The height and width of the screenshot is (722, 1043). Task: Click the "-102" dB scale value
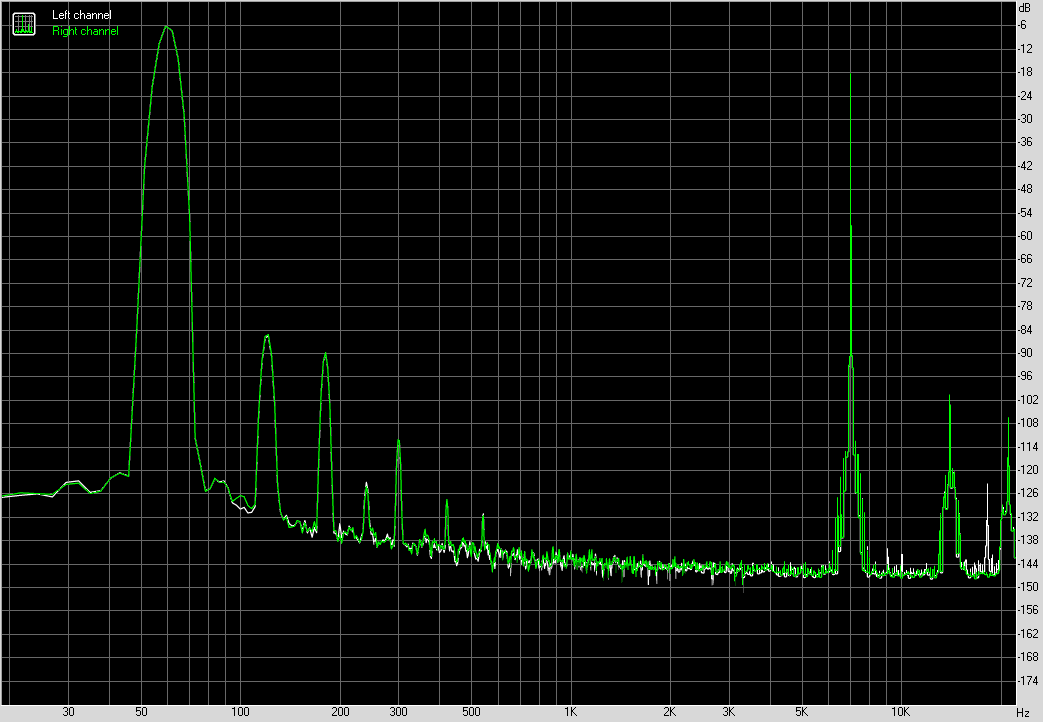pos(1028,400)
